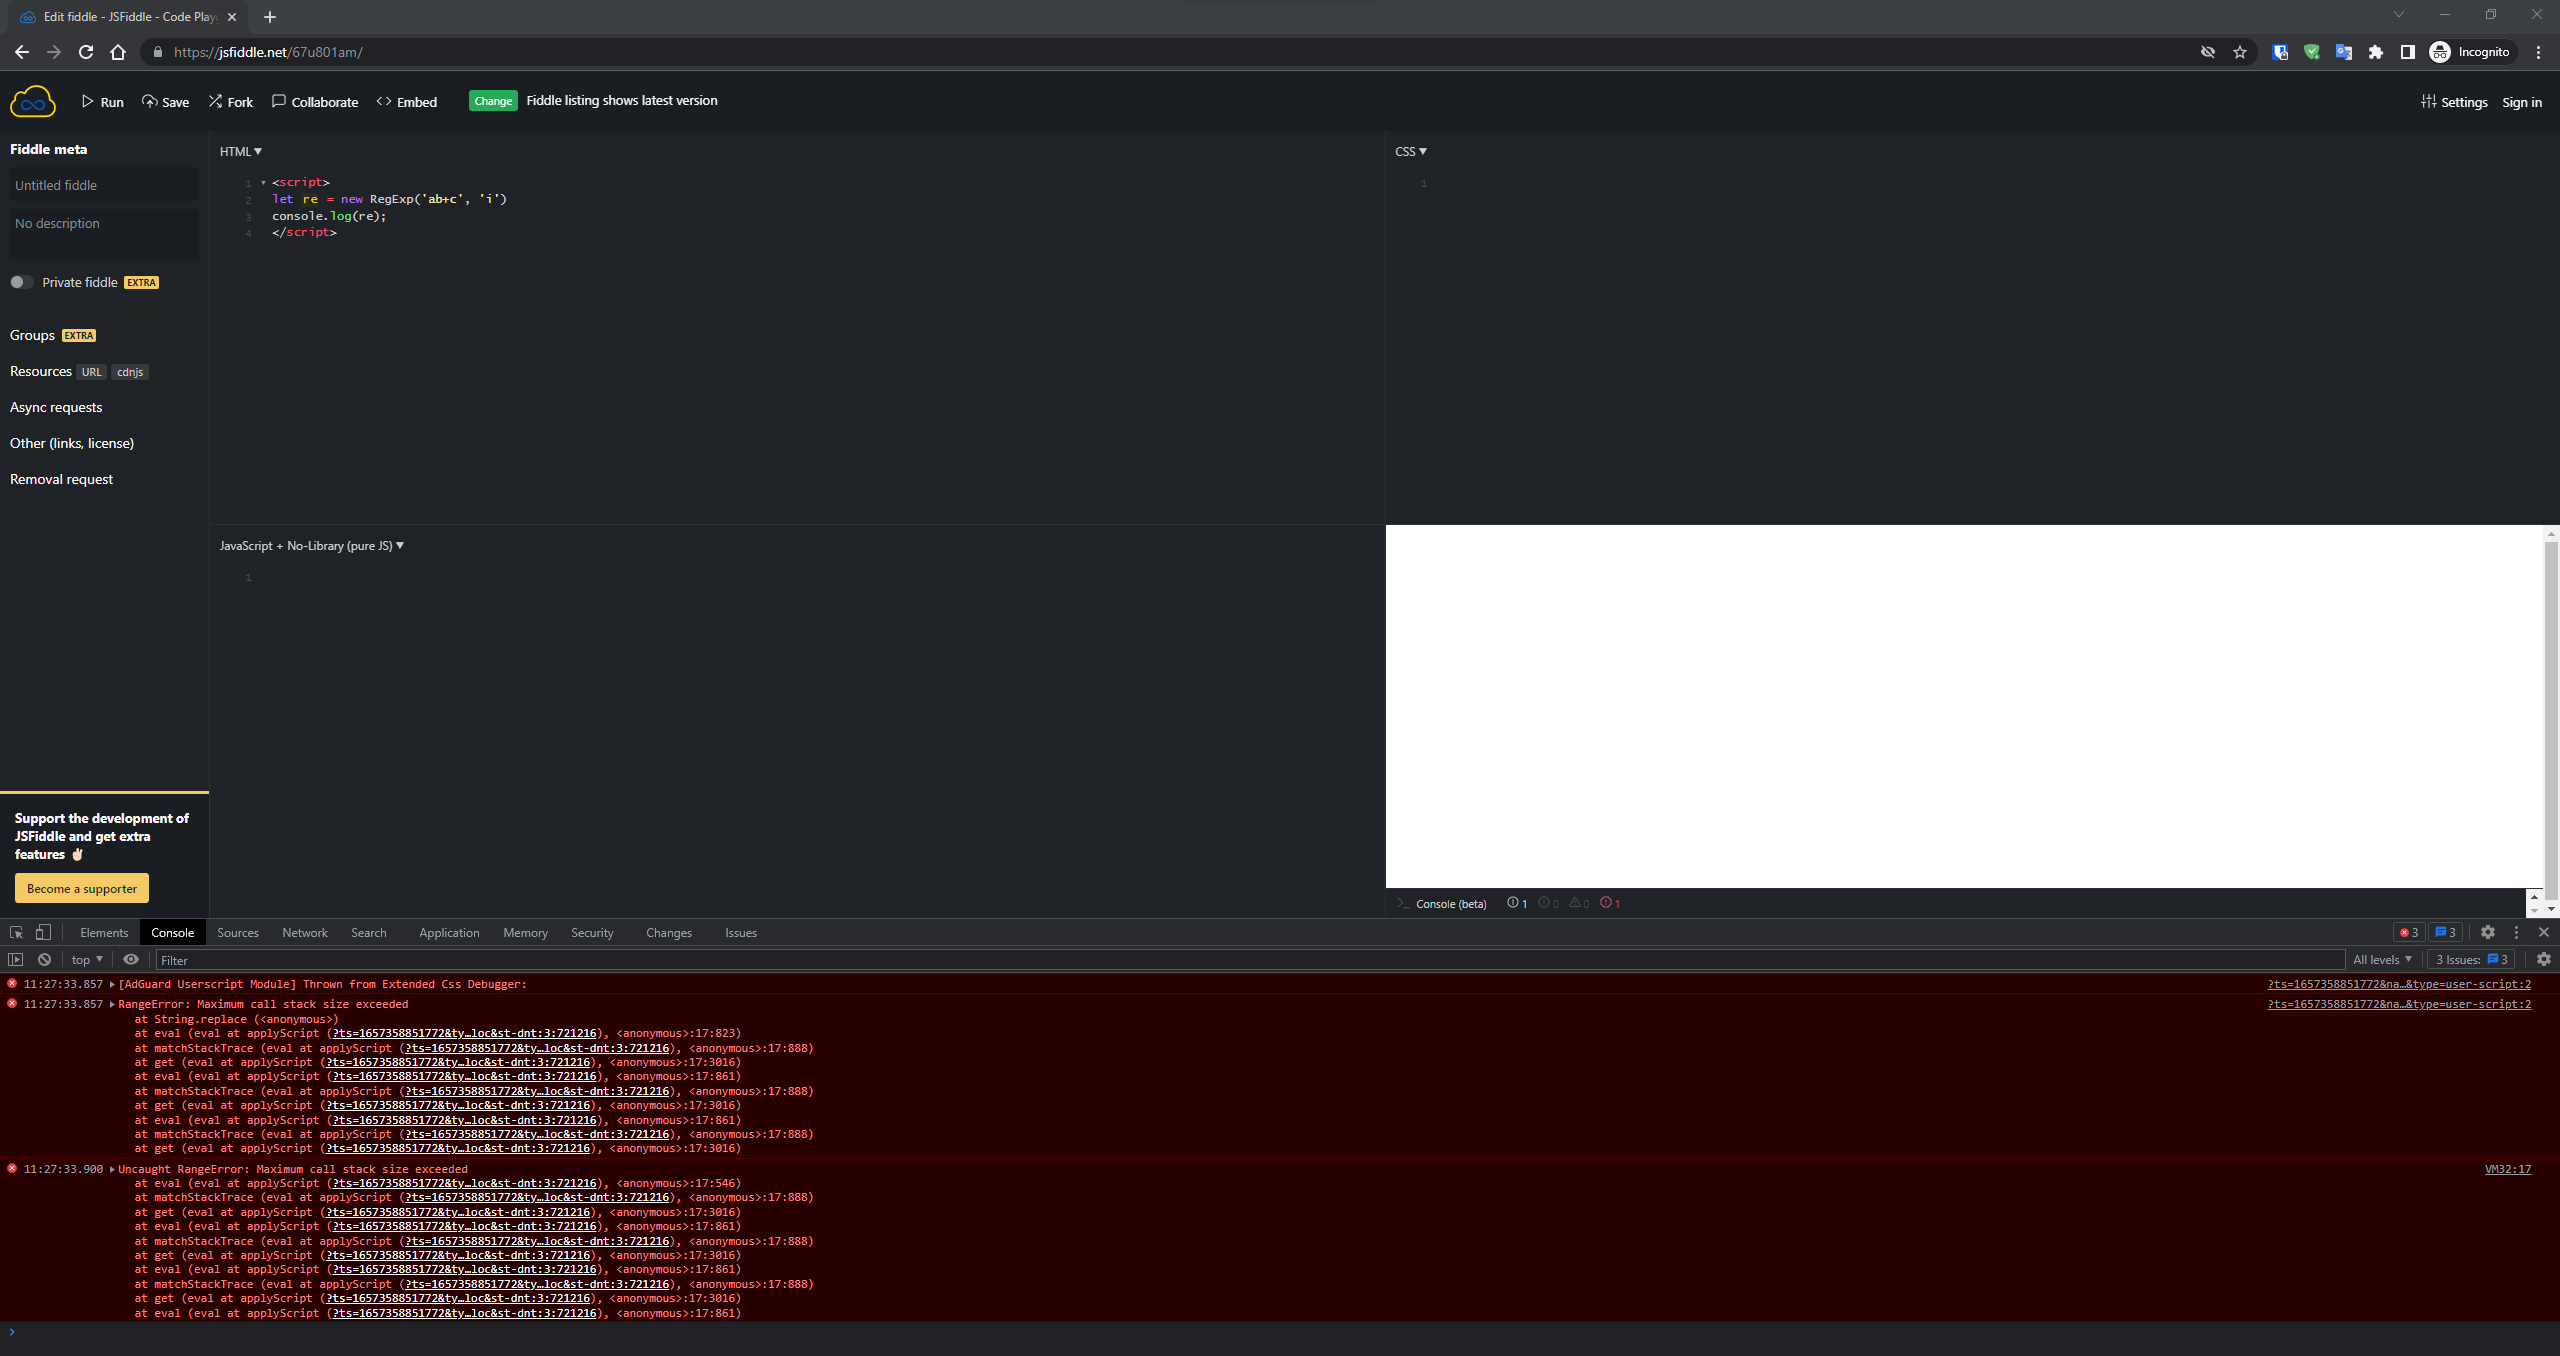Select the inspect element tool in DevTools

[x=15, y=932]
